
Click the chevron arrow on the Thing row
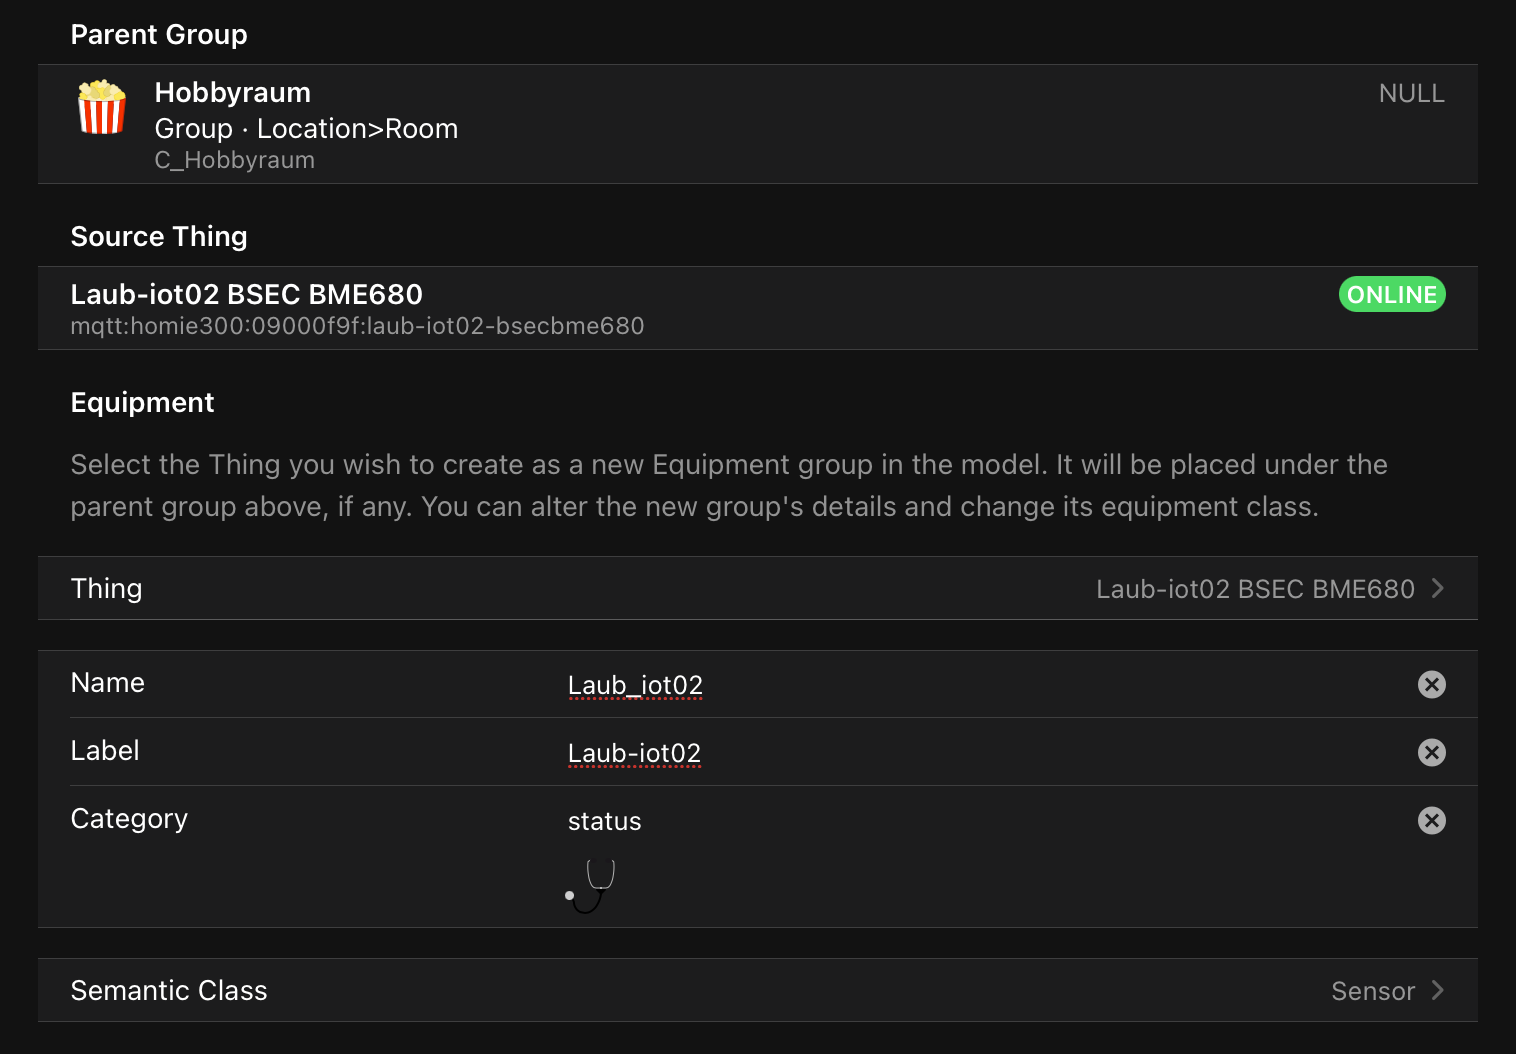coord(1438,588)
